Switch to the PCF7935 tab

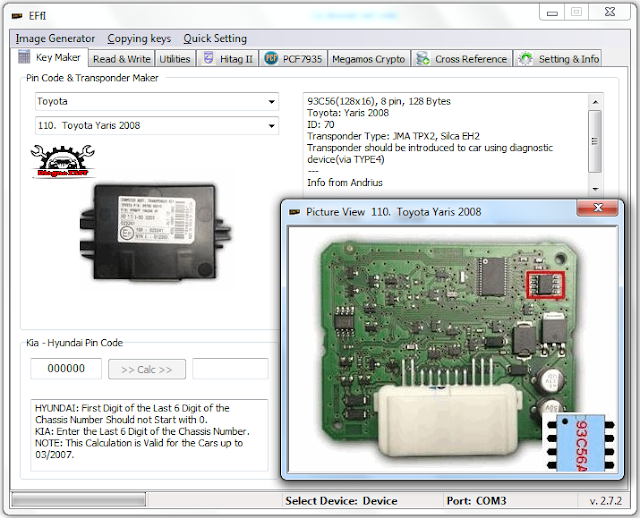click(293, 59)
